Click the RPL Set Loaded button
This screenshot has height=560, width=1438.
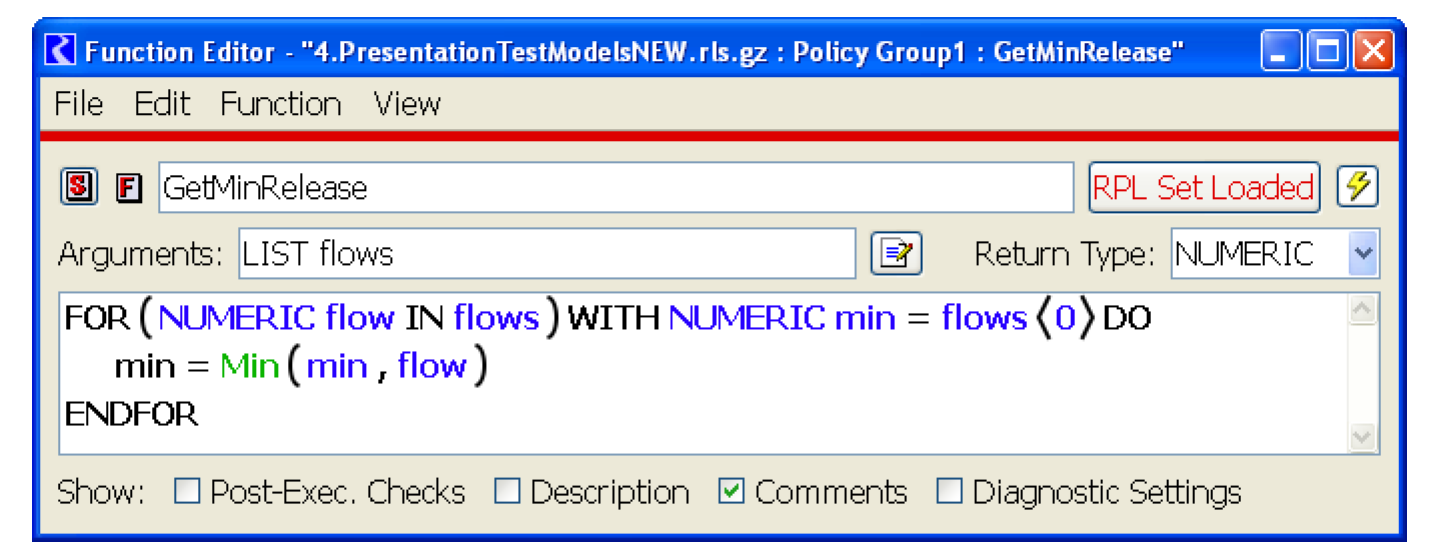click(x=1203, y=188)
